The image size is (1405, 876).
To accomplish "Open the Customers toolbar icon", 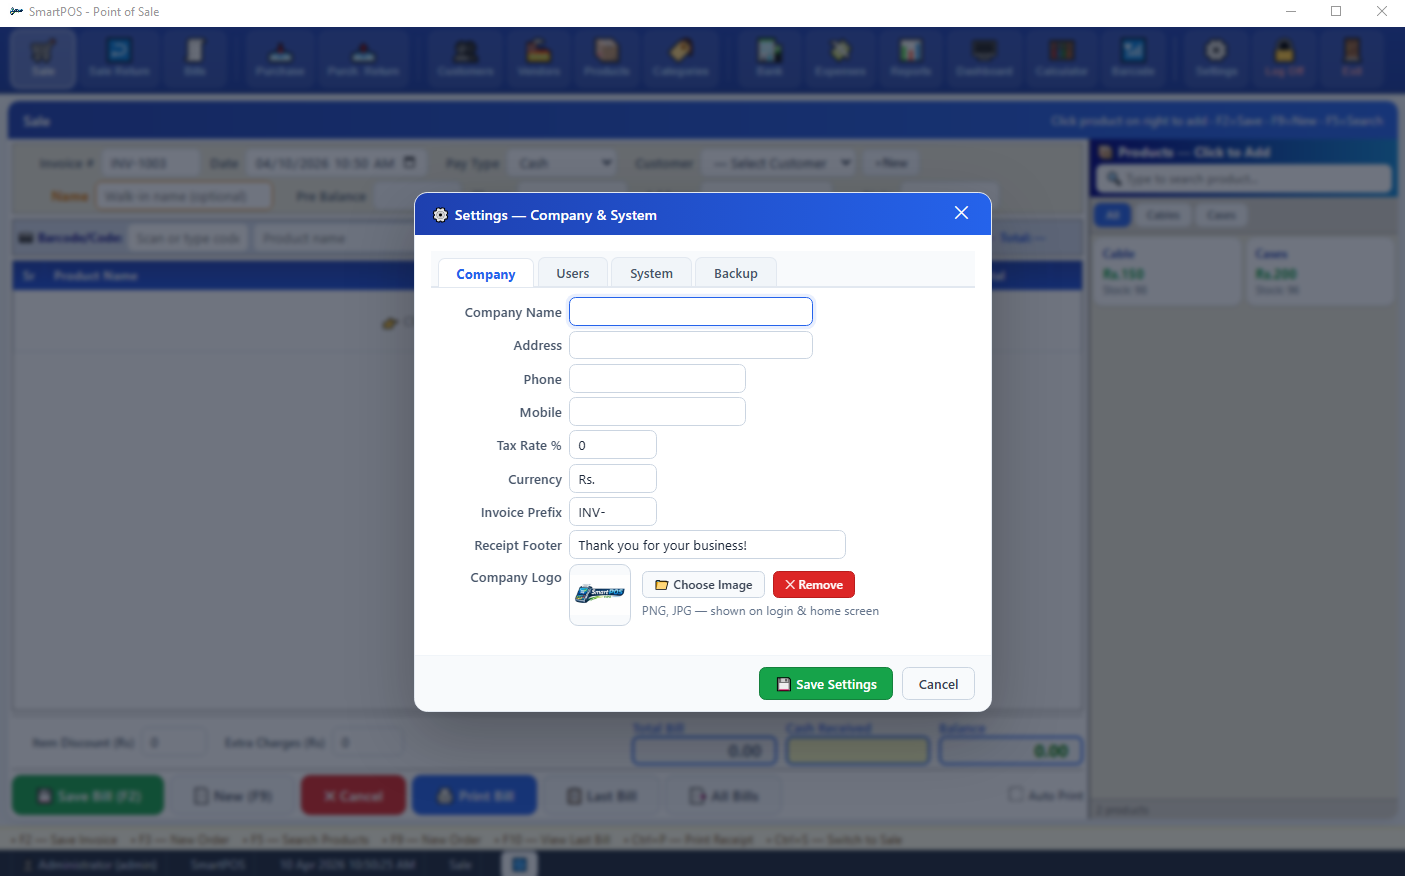I will pos(465,58).
